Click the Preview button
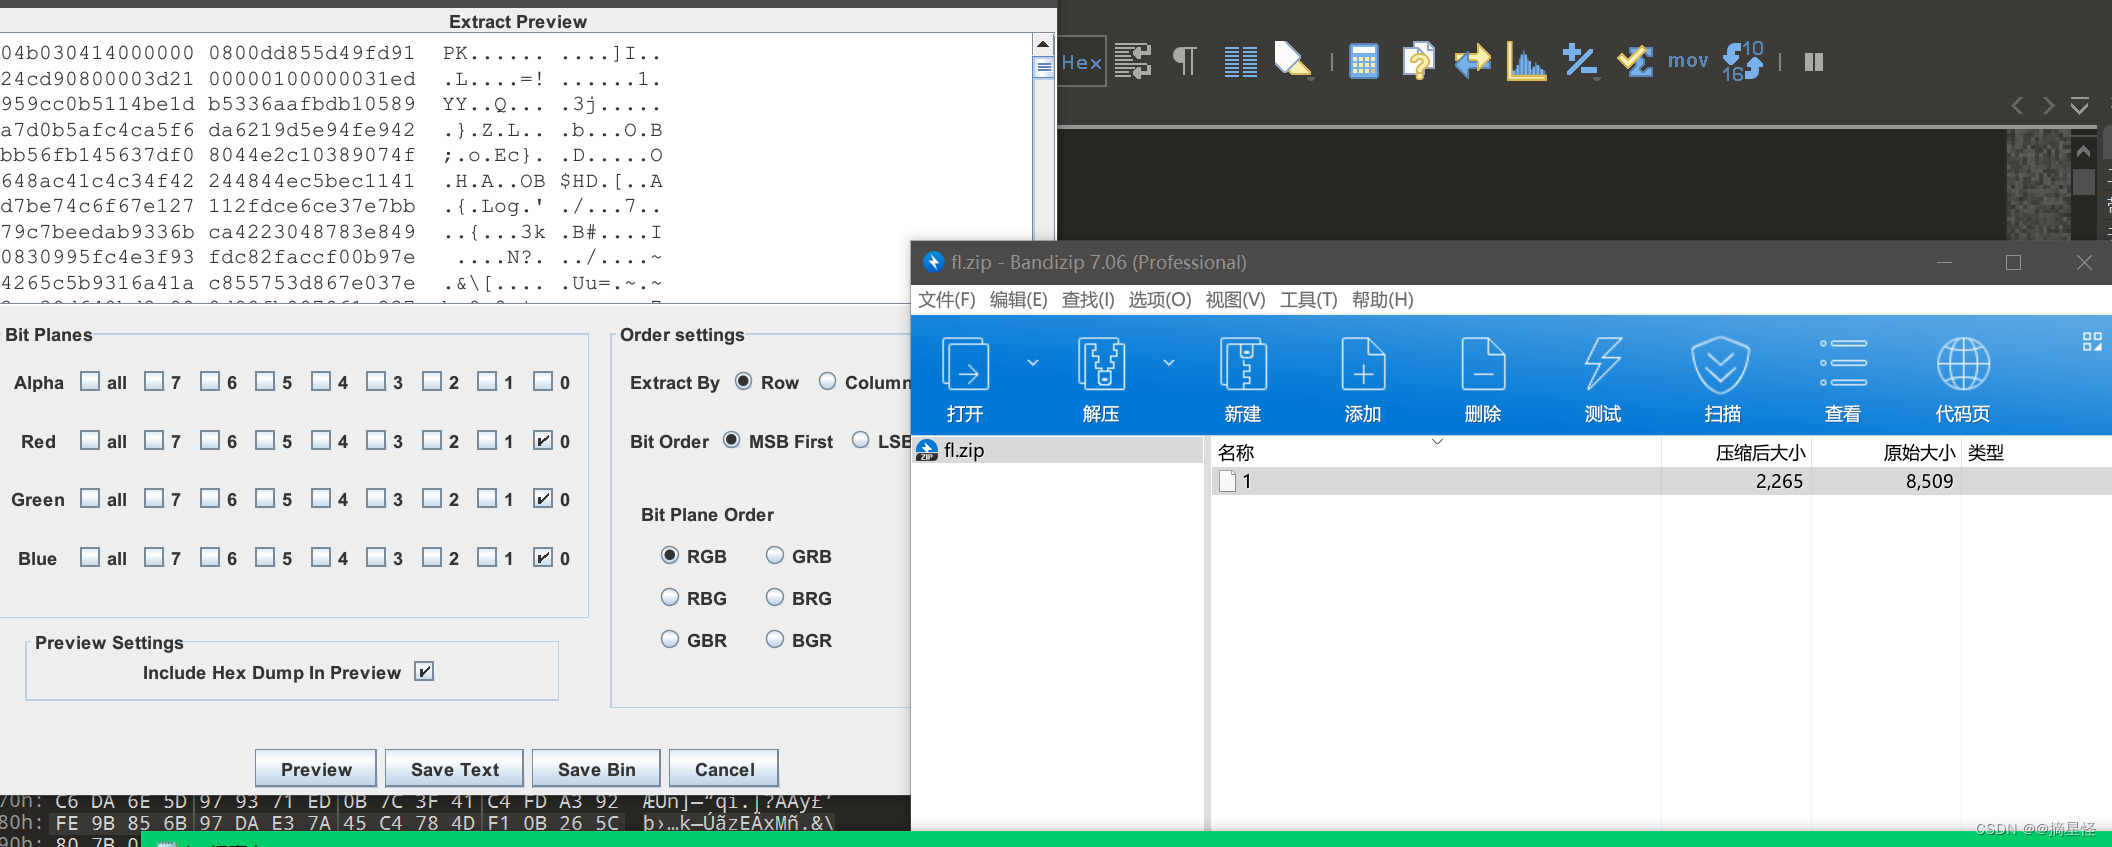 (316, 769)
